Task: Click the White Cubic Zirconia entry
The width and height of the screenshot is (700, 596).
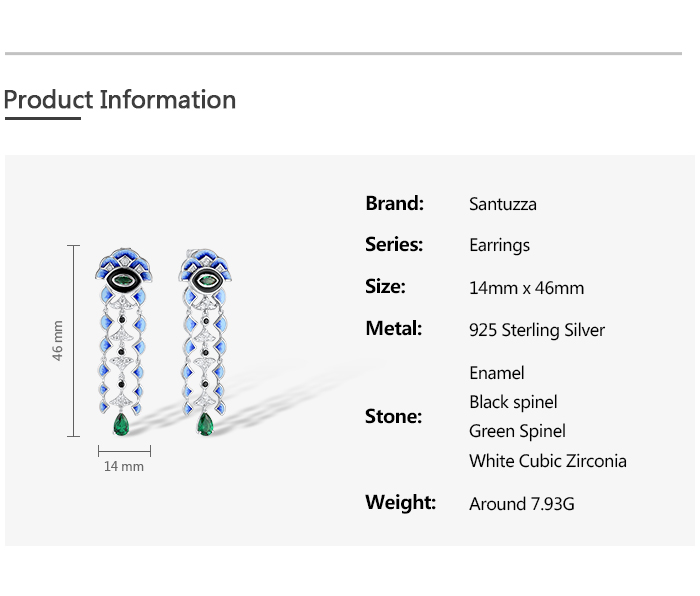Action: tap(548, 461)
